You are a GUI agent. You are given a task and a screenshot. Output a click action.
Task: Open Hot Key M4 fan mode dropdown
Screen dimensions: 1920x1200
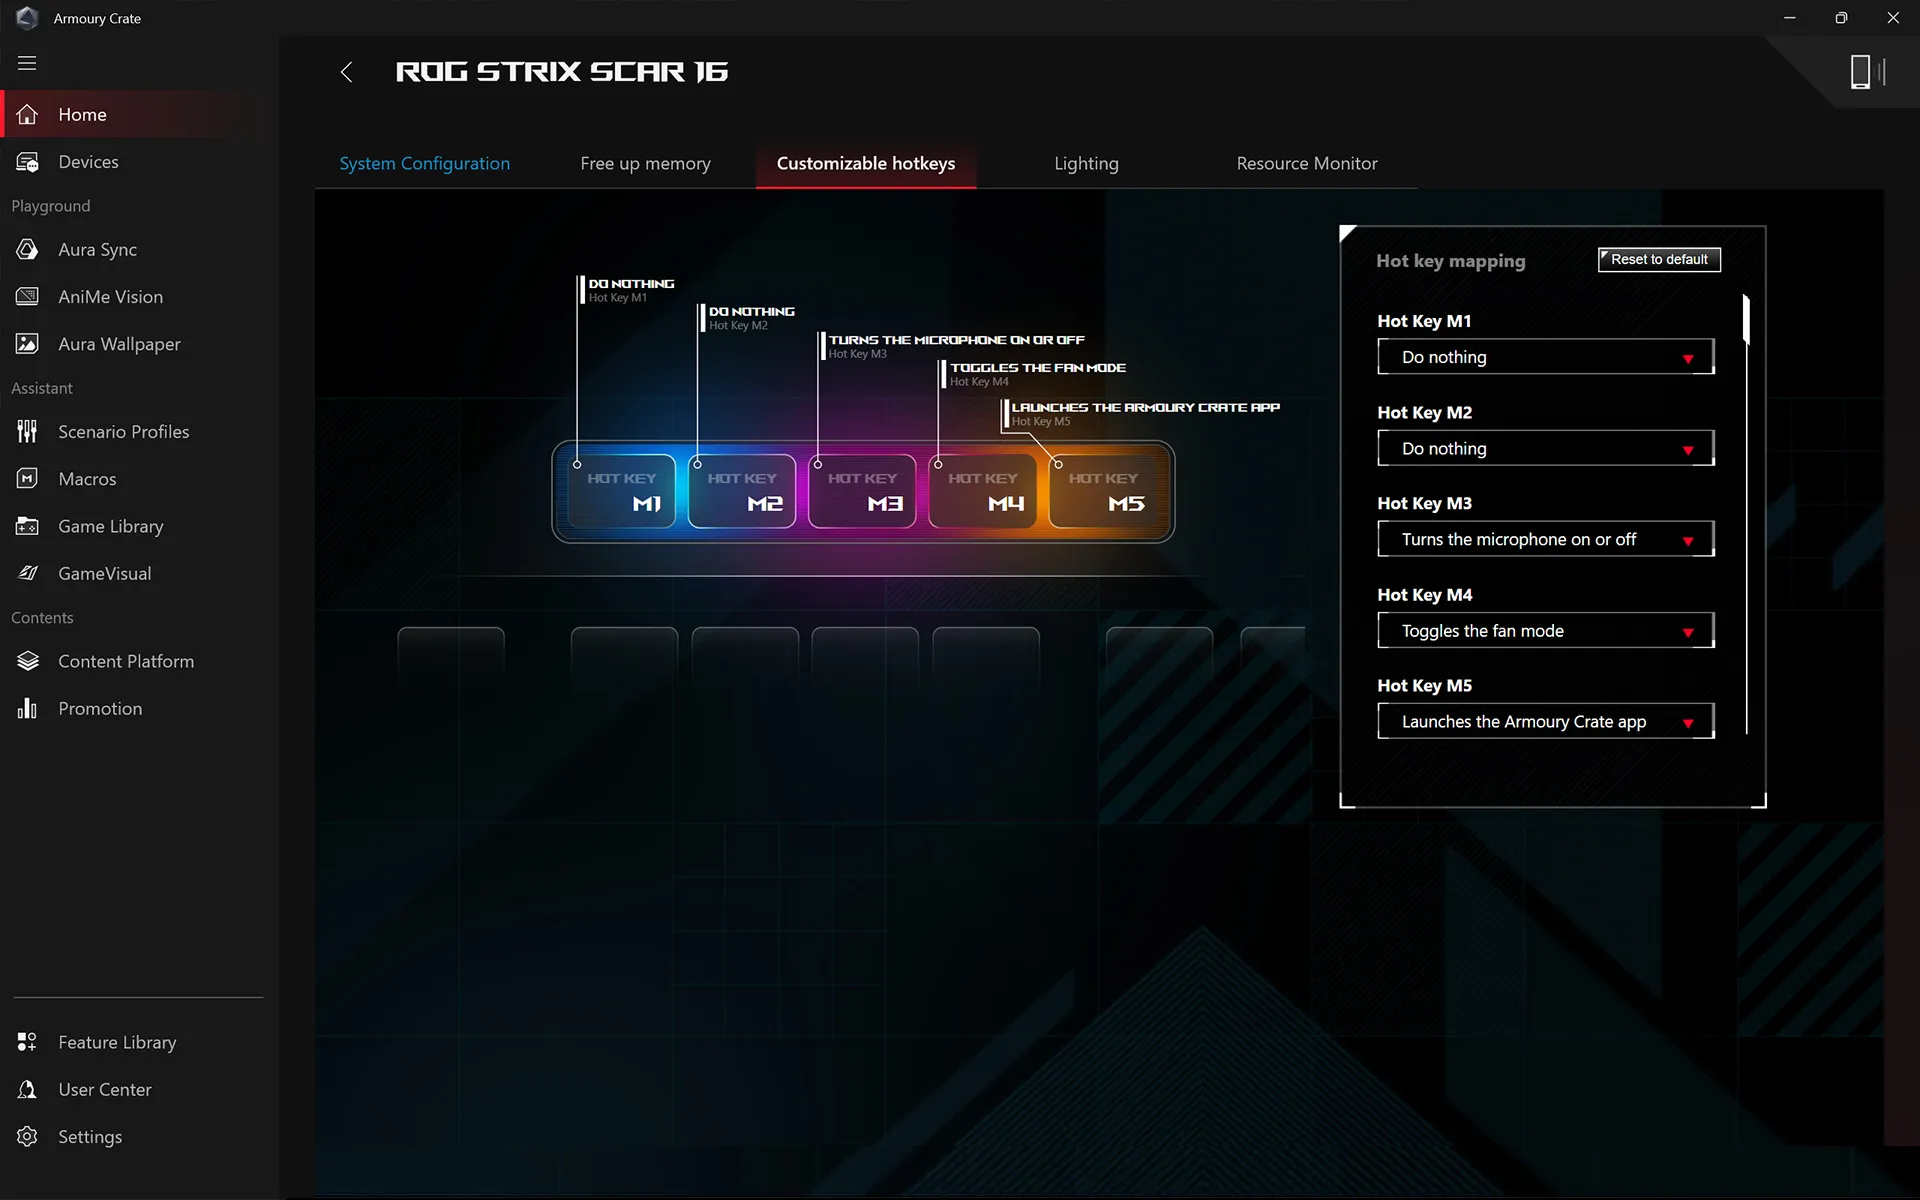click(x=1545, y=631)
